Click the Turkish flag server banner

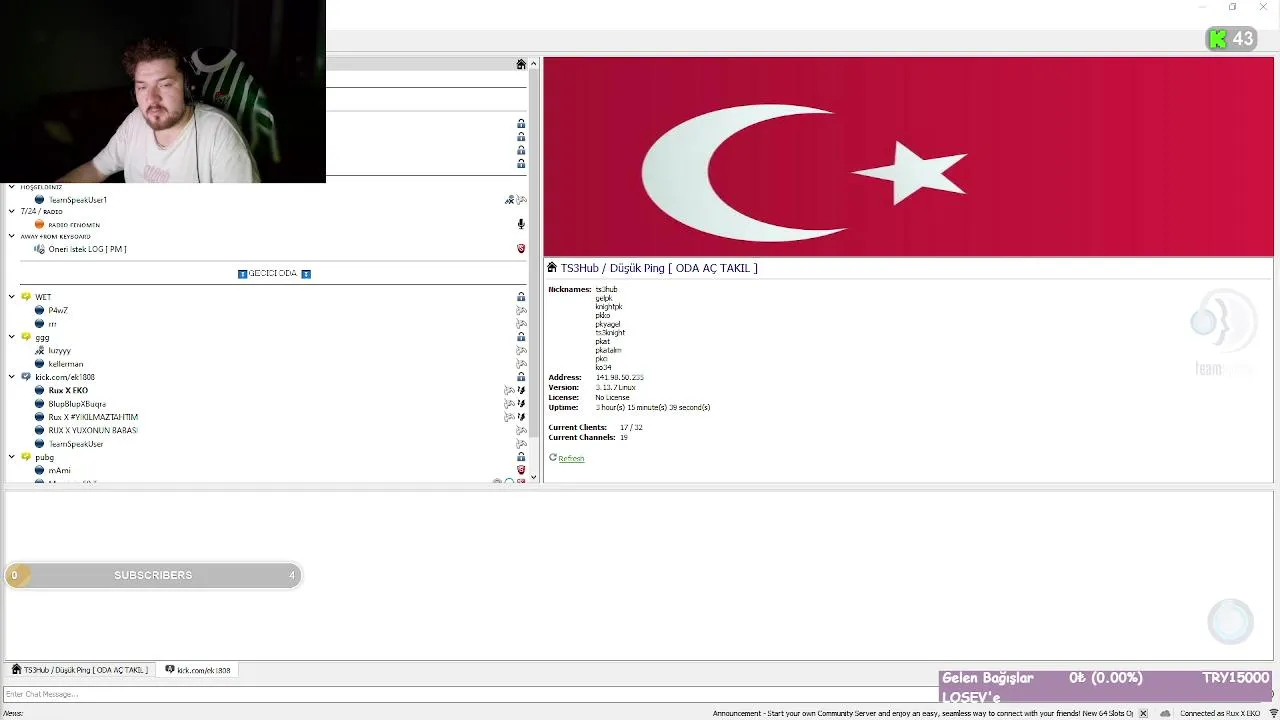(908, 157)
